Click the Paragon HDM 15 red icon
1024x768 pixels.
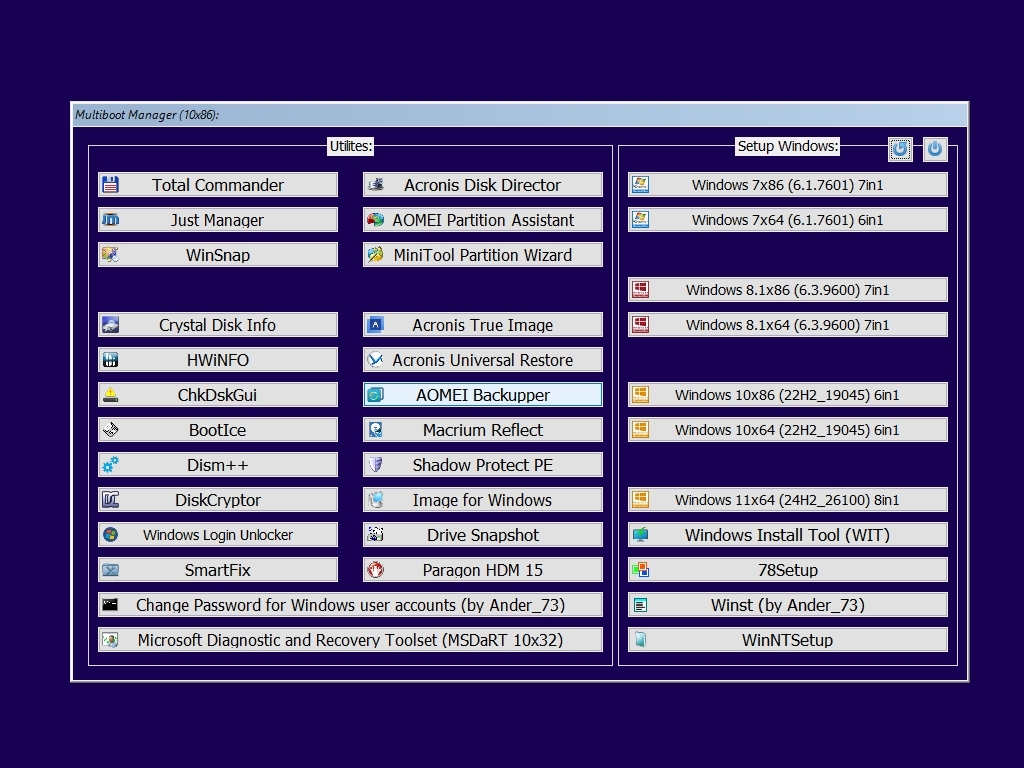pyautogui.click(x=376, y=569)
